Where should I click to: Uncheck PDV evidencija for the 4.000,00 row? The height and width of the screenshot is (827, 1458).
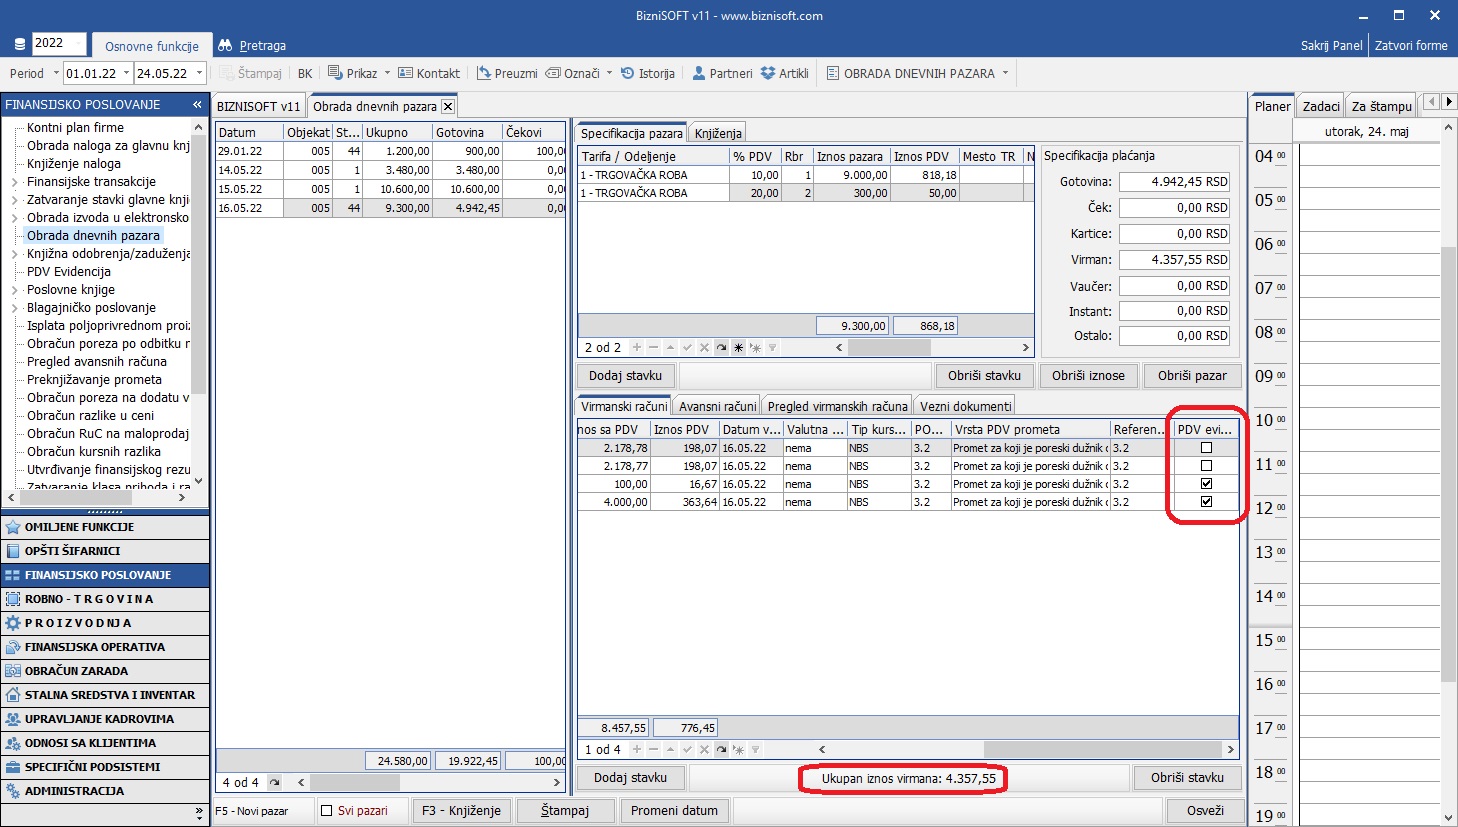[x=1206, y=502]
